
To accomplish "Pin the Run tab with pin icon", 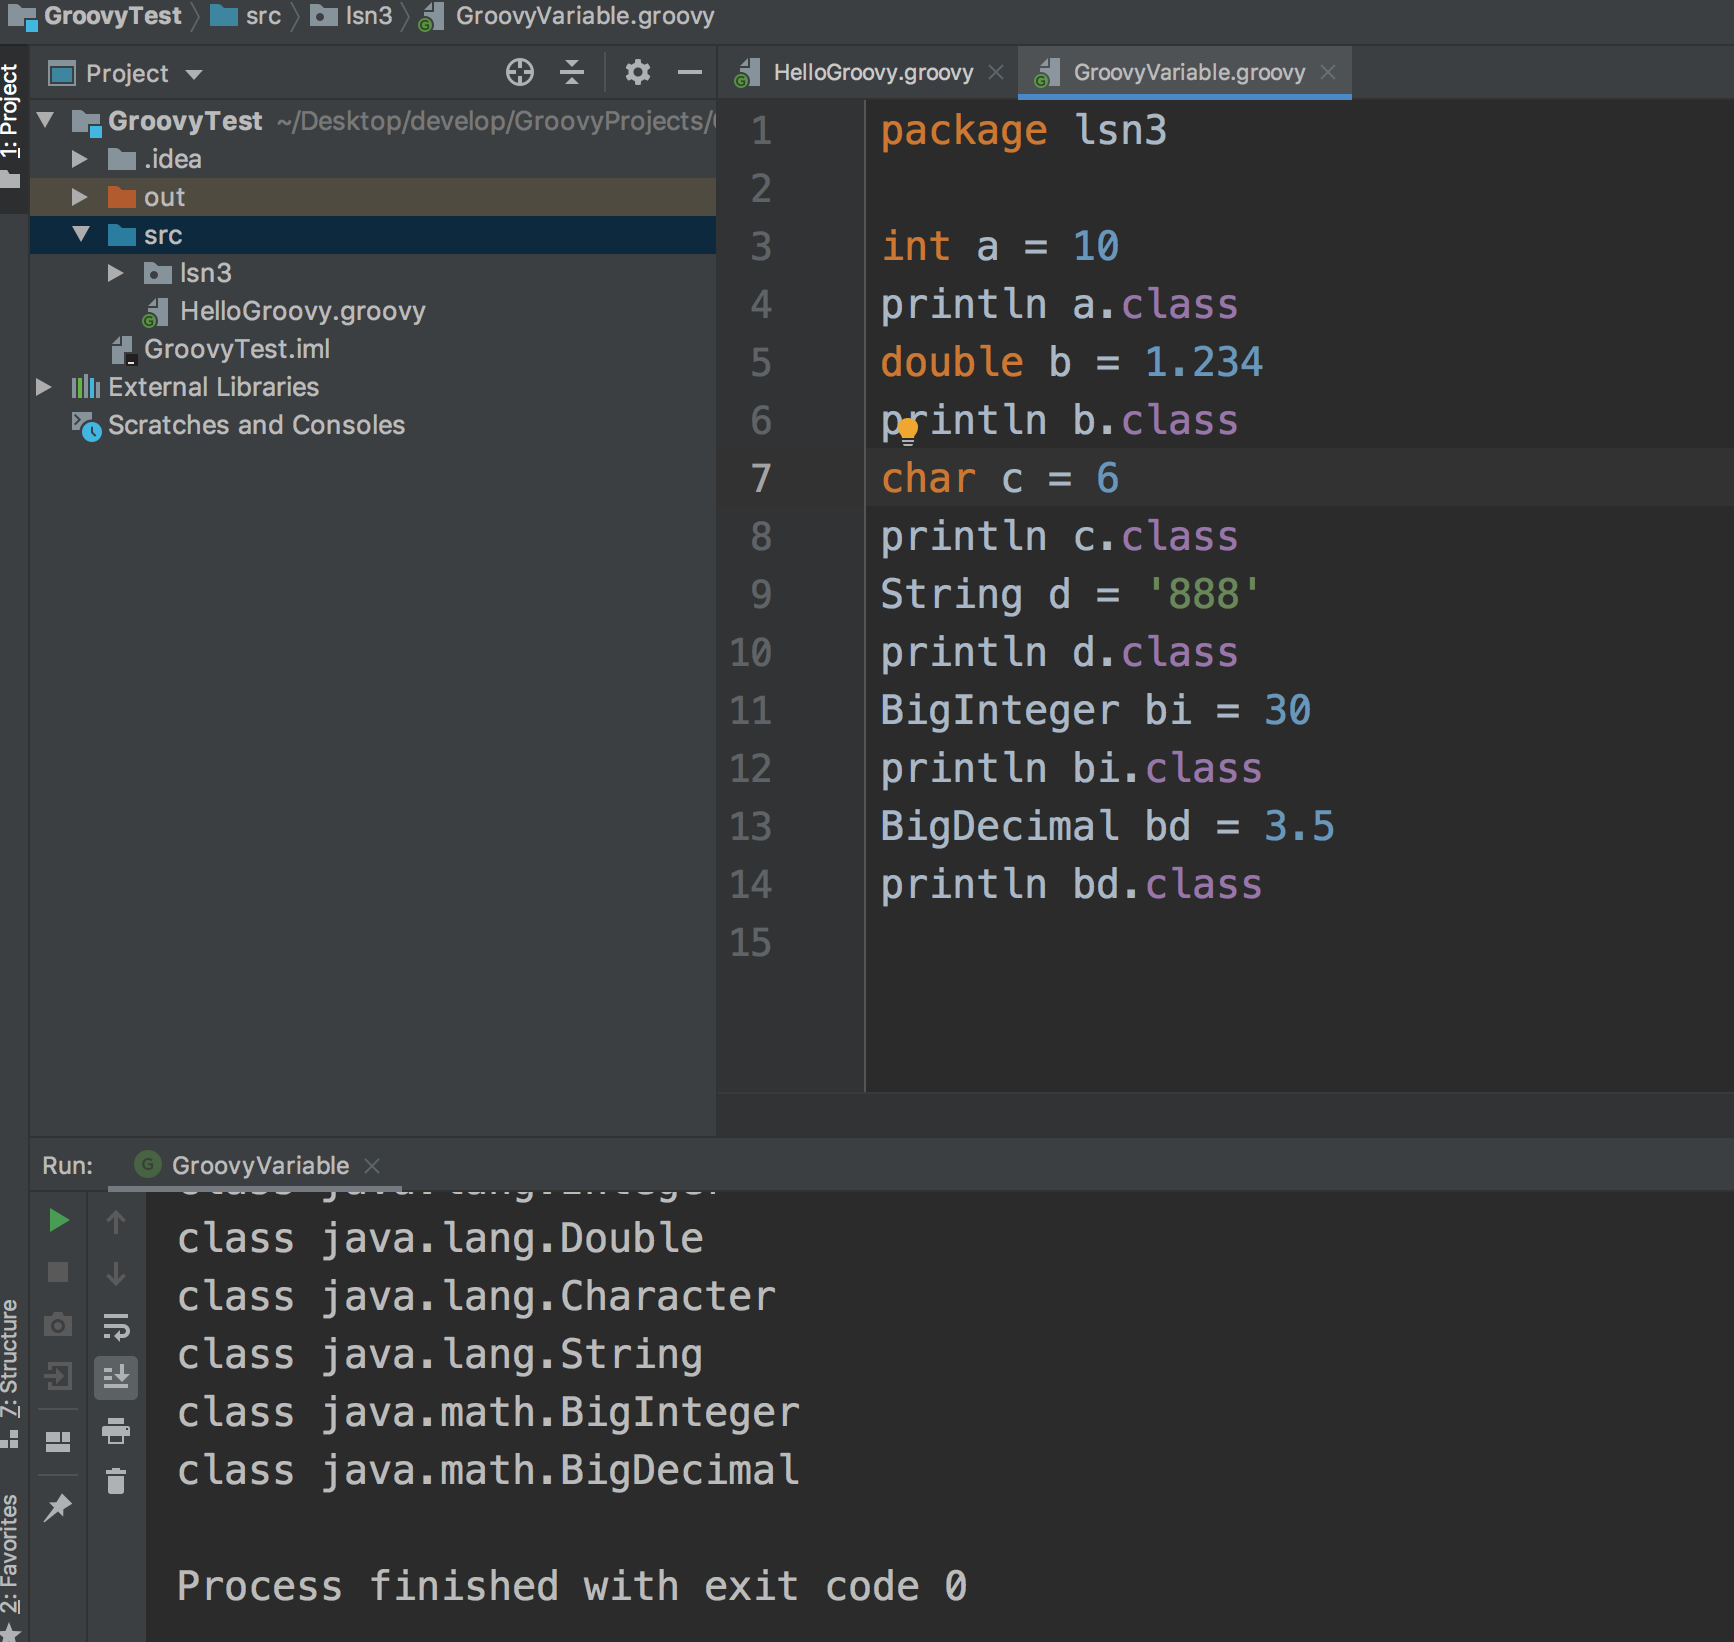I will (x=59, y=1507).
